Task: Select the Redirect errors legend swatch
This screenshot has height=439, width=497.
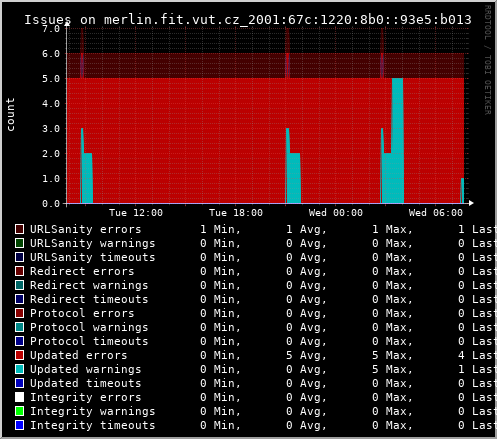Action: pyautogui.click(x=19, y=271)
